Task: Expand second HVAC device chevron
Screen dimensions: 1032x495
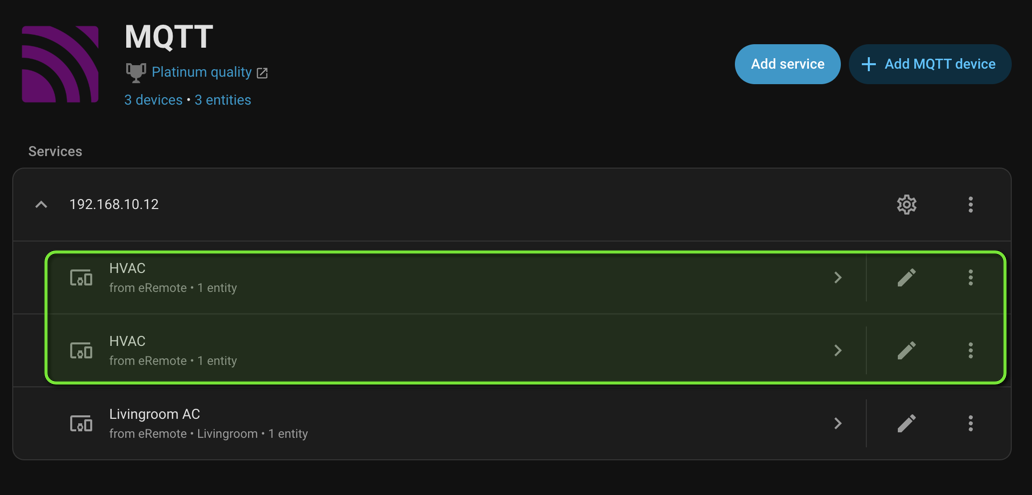Action: coord(838,351)
